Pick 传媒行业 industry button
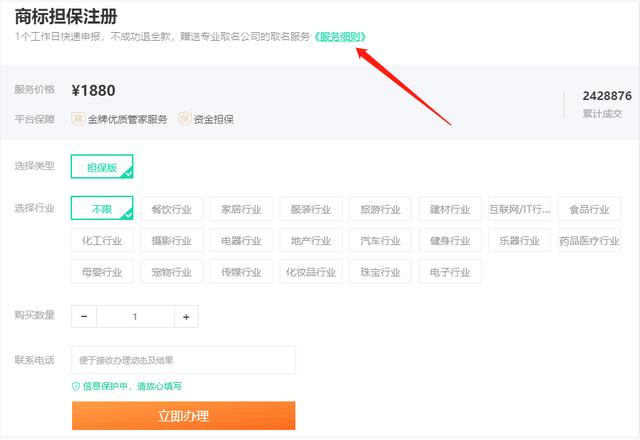This screenshot has width=640, height=440. [241, 272]
